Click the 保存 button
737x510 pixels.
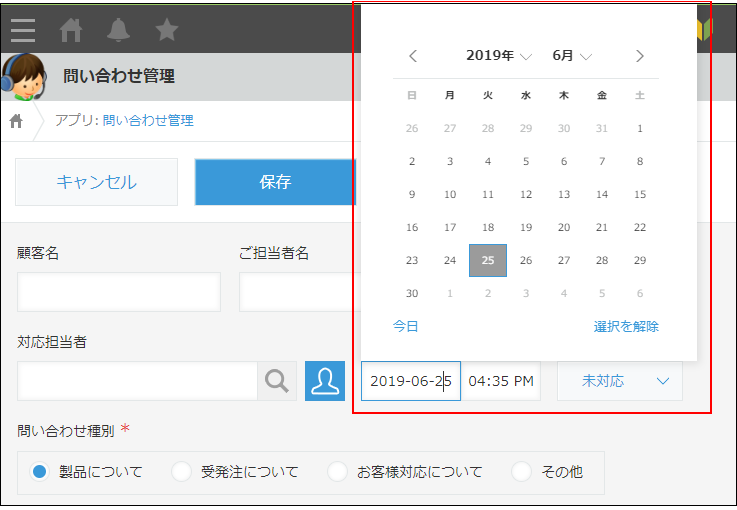tap(275, 182)
